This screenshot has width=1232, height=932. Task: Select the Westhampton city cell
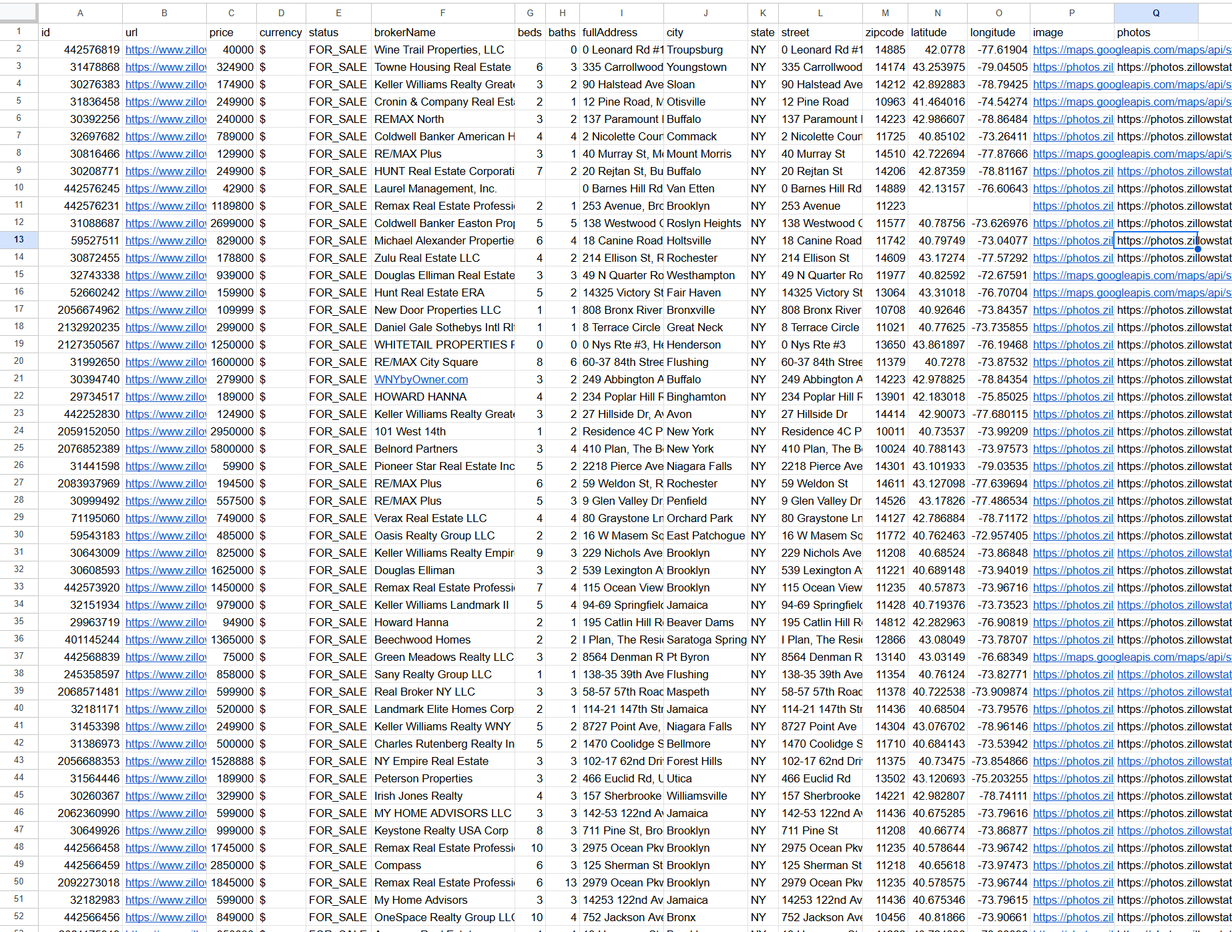click(705, 275)
